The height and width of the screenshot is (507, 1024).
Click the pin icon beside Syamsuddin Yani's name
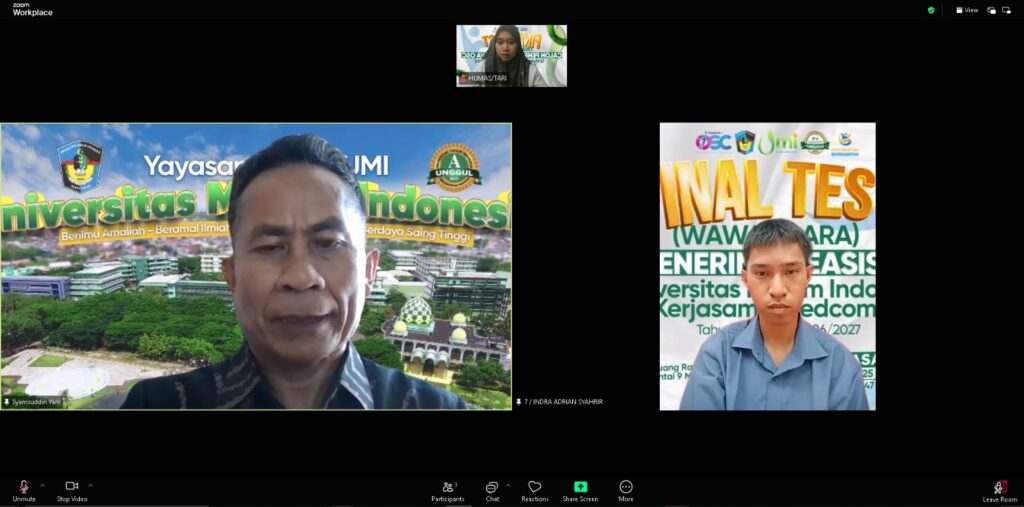click(6, 402)
